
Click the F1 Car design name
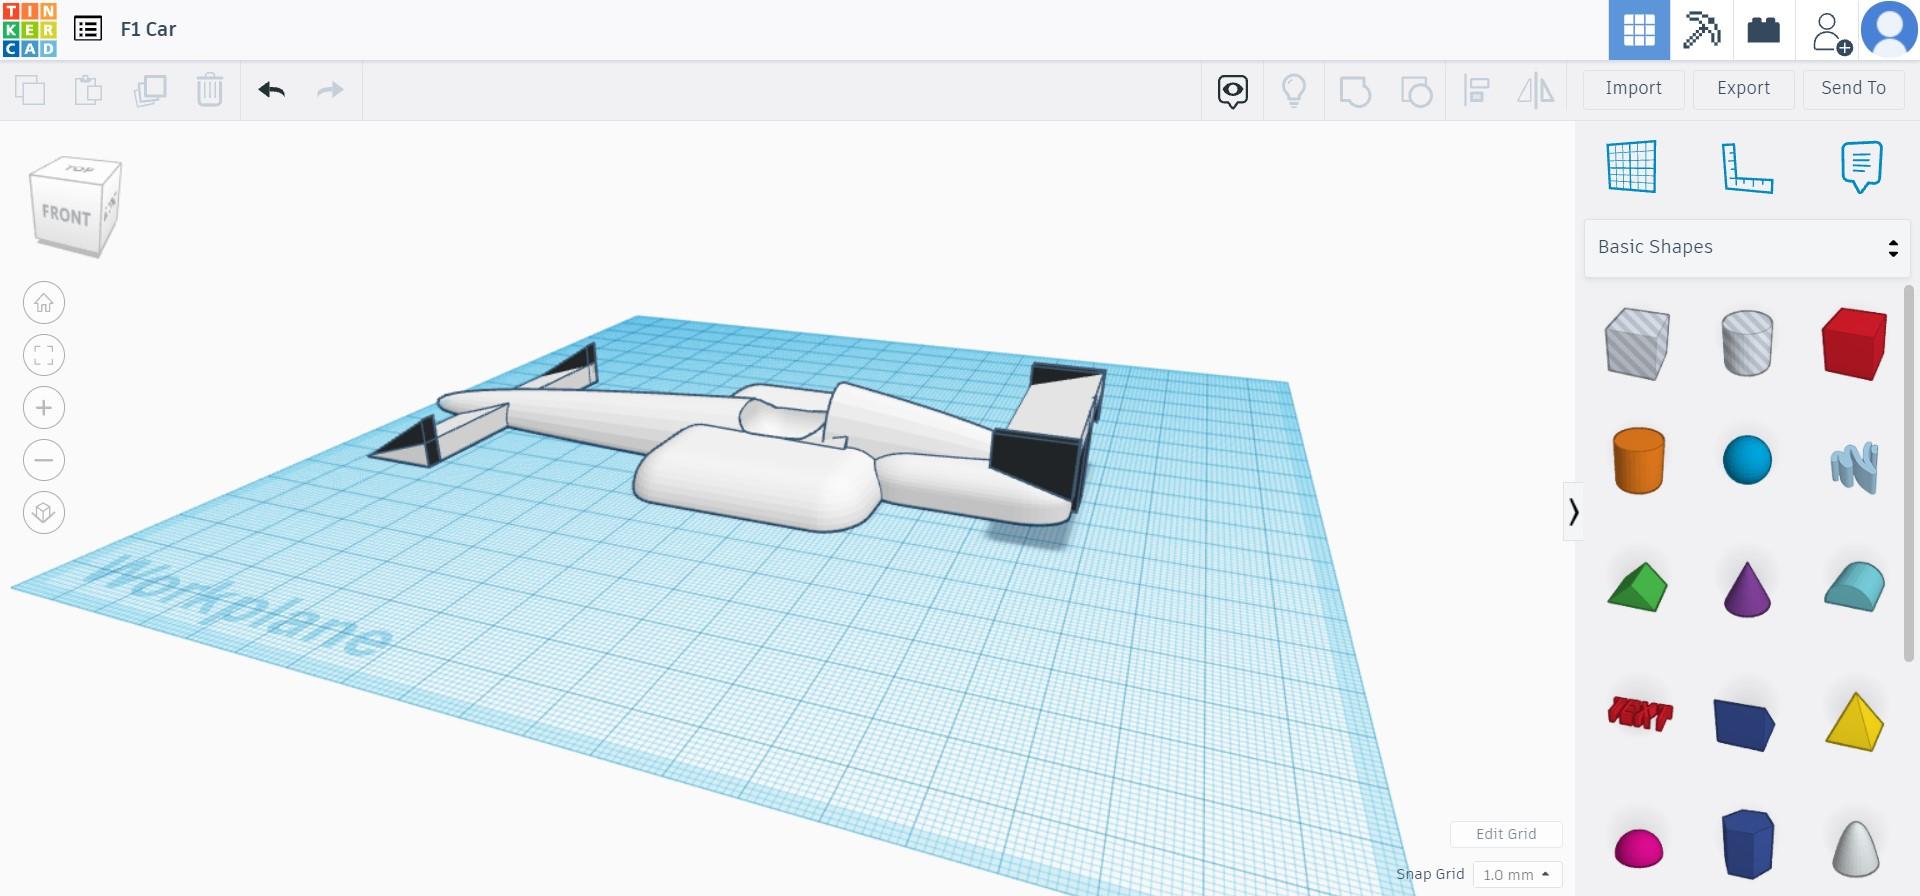tap(148, 29)
